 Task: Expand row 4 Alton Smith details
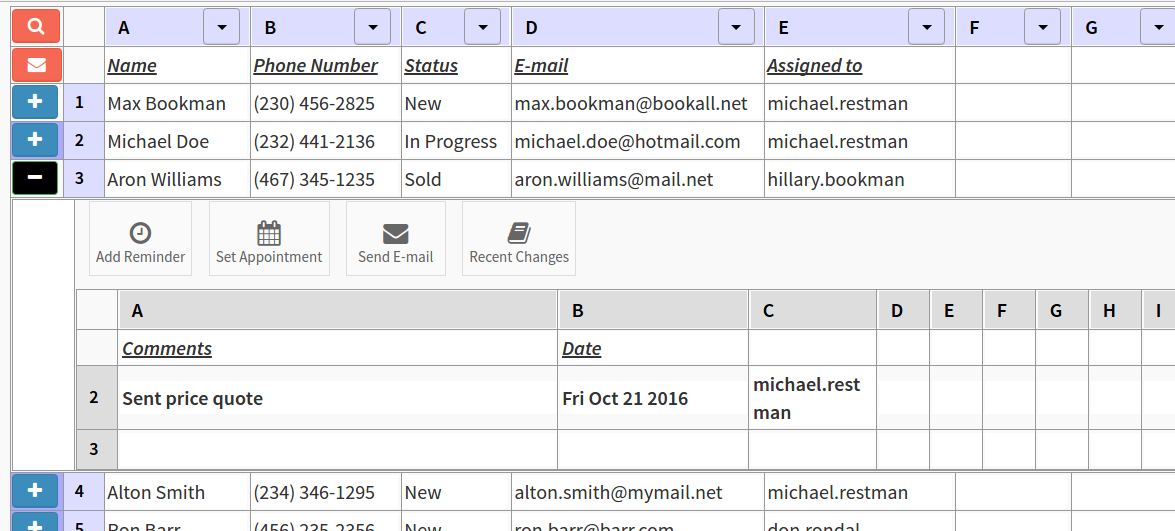(x=35, y=491)
